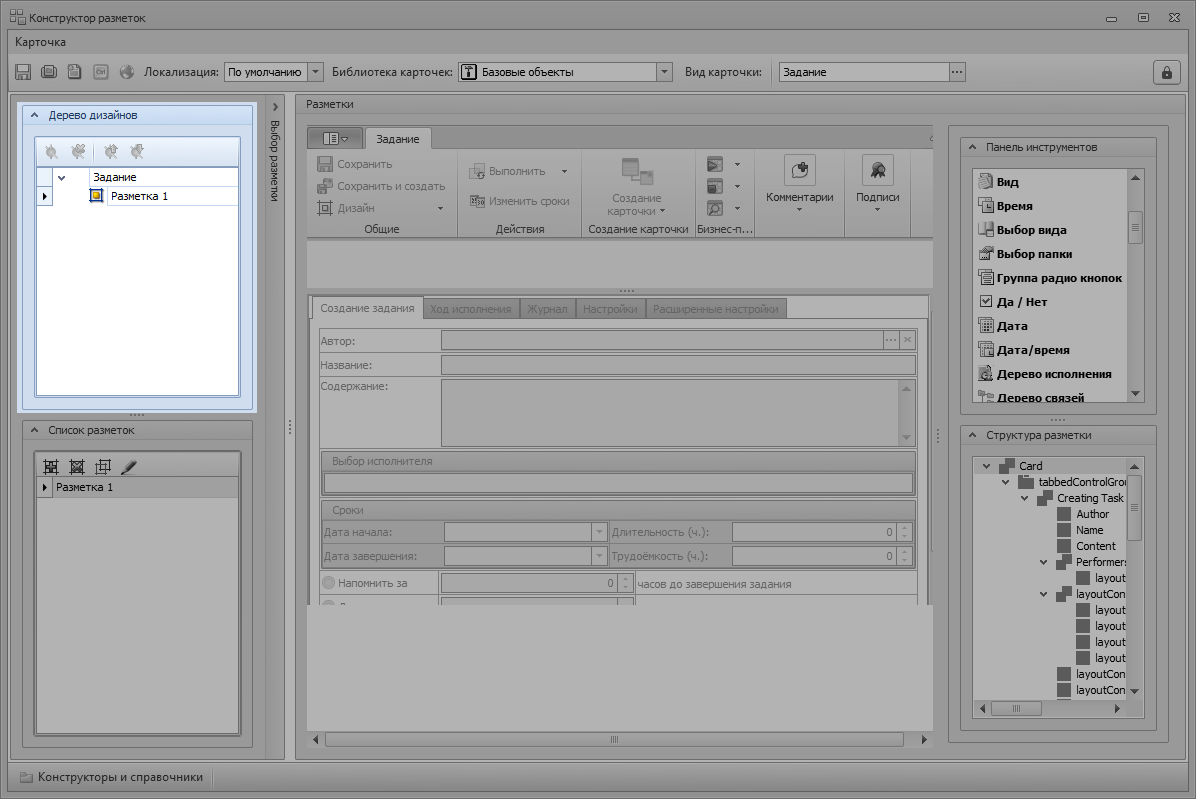Select the Выбор папки tool
1196x799 pixels.
coord(1036,254)
